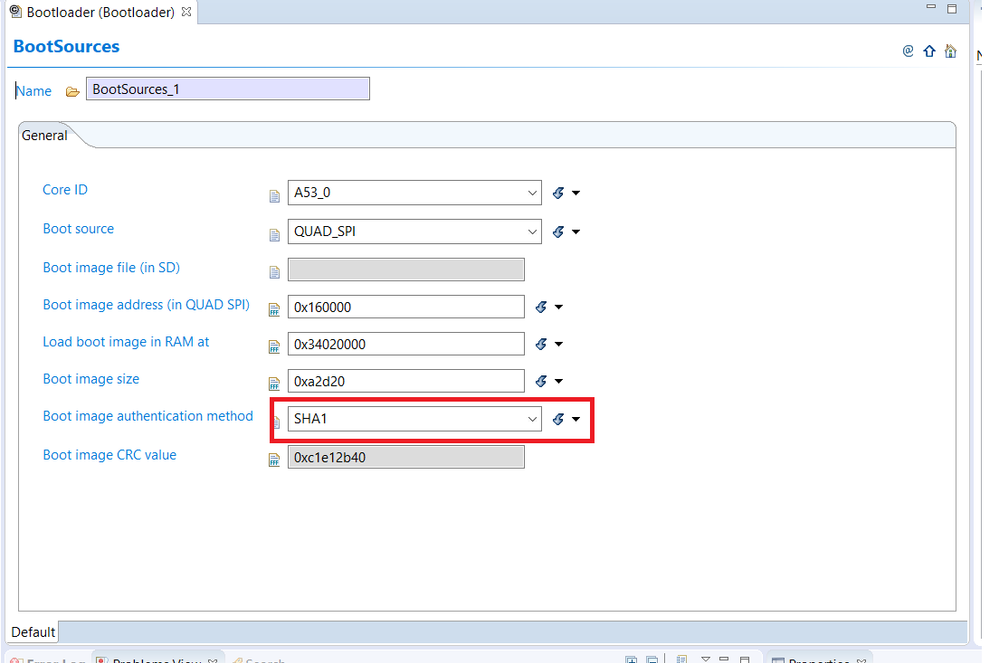Click the wrench tool icon for Load boot image in RAM
The image size is (999, 663).
click(541, 344)
